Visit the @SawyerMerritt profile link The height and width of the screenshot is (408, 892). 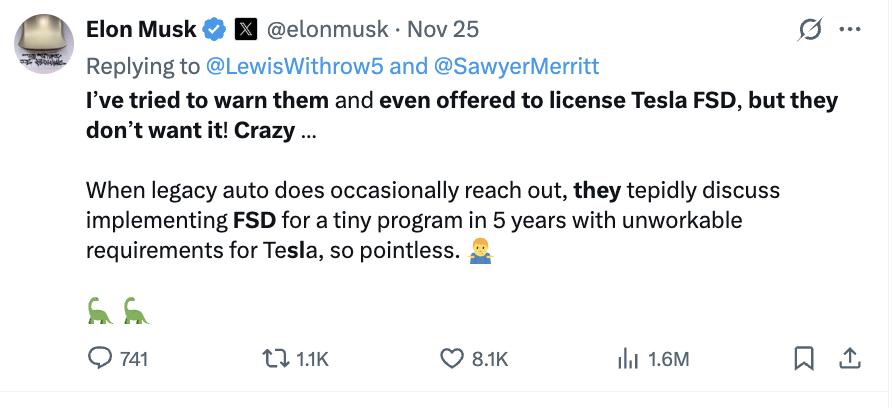[x=517, y=67]
